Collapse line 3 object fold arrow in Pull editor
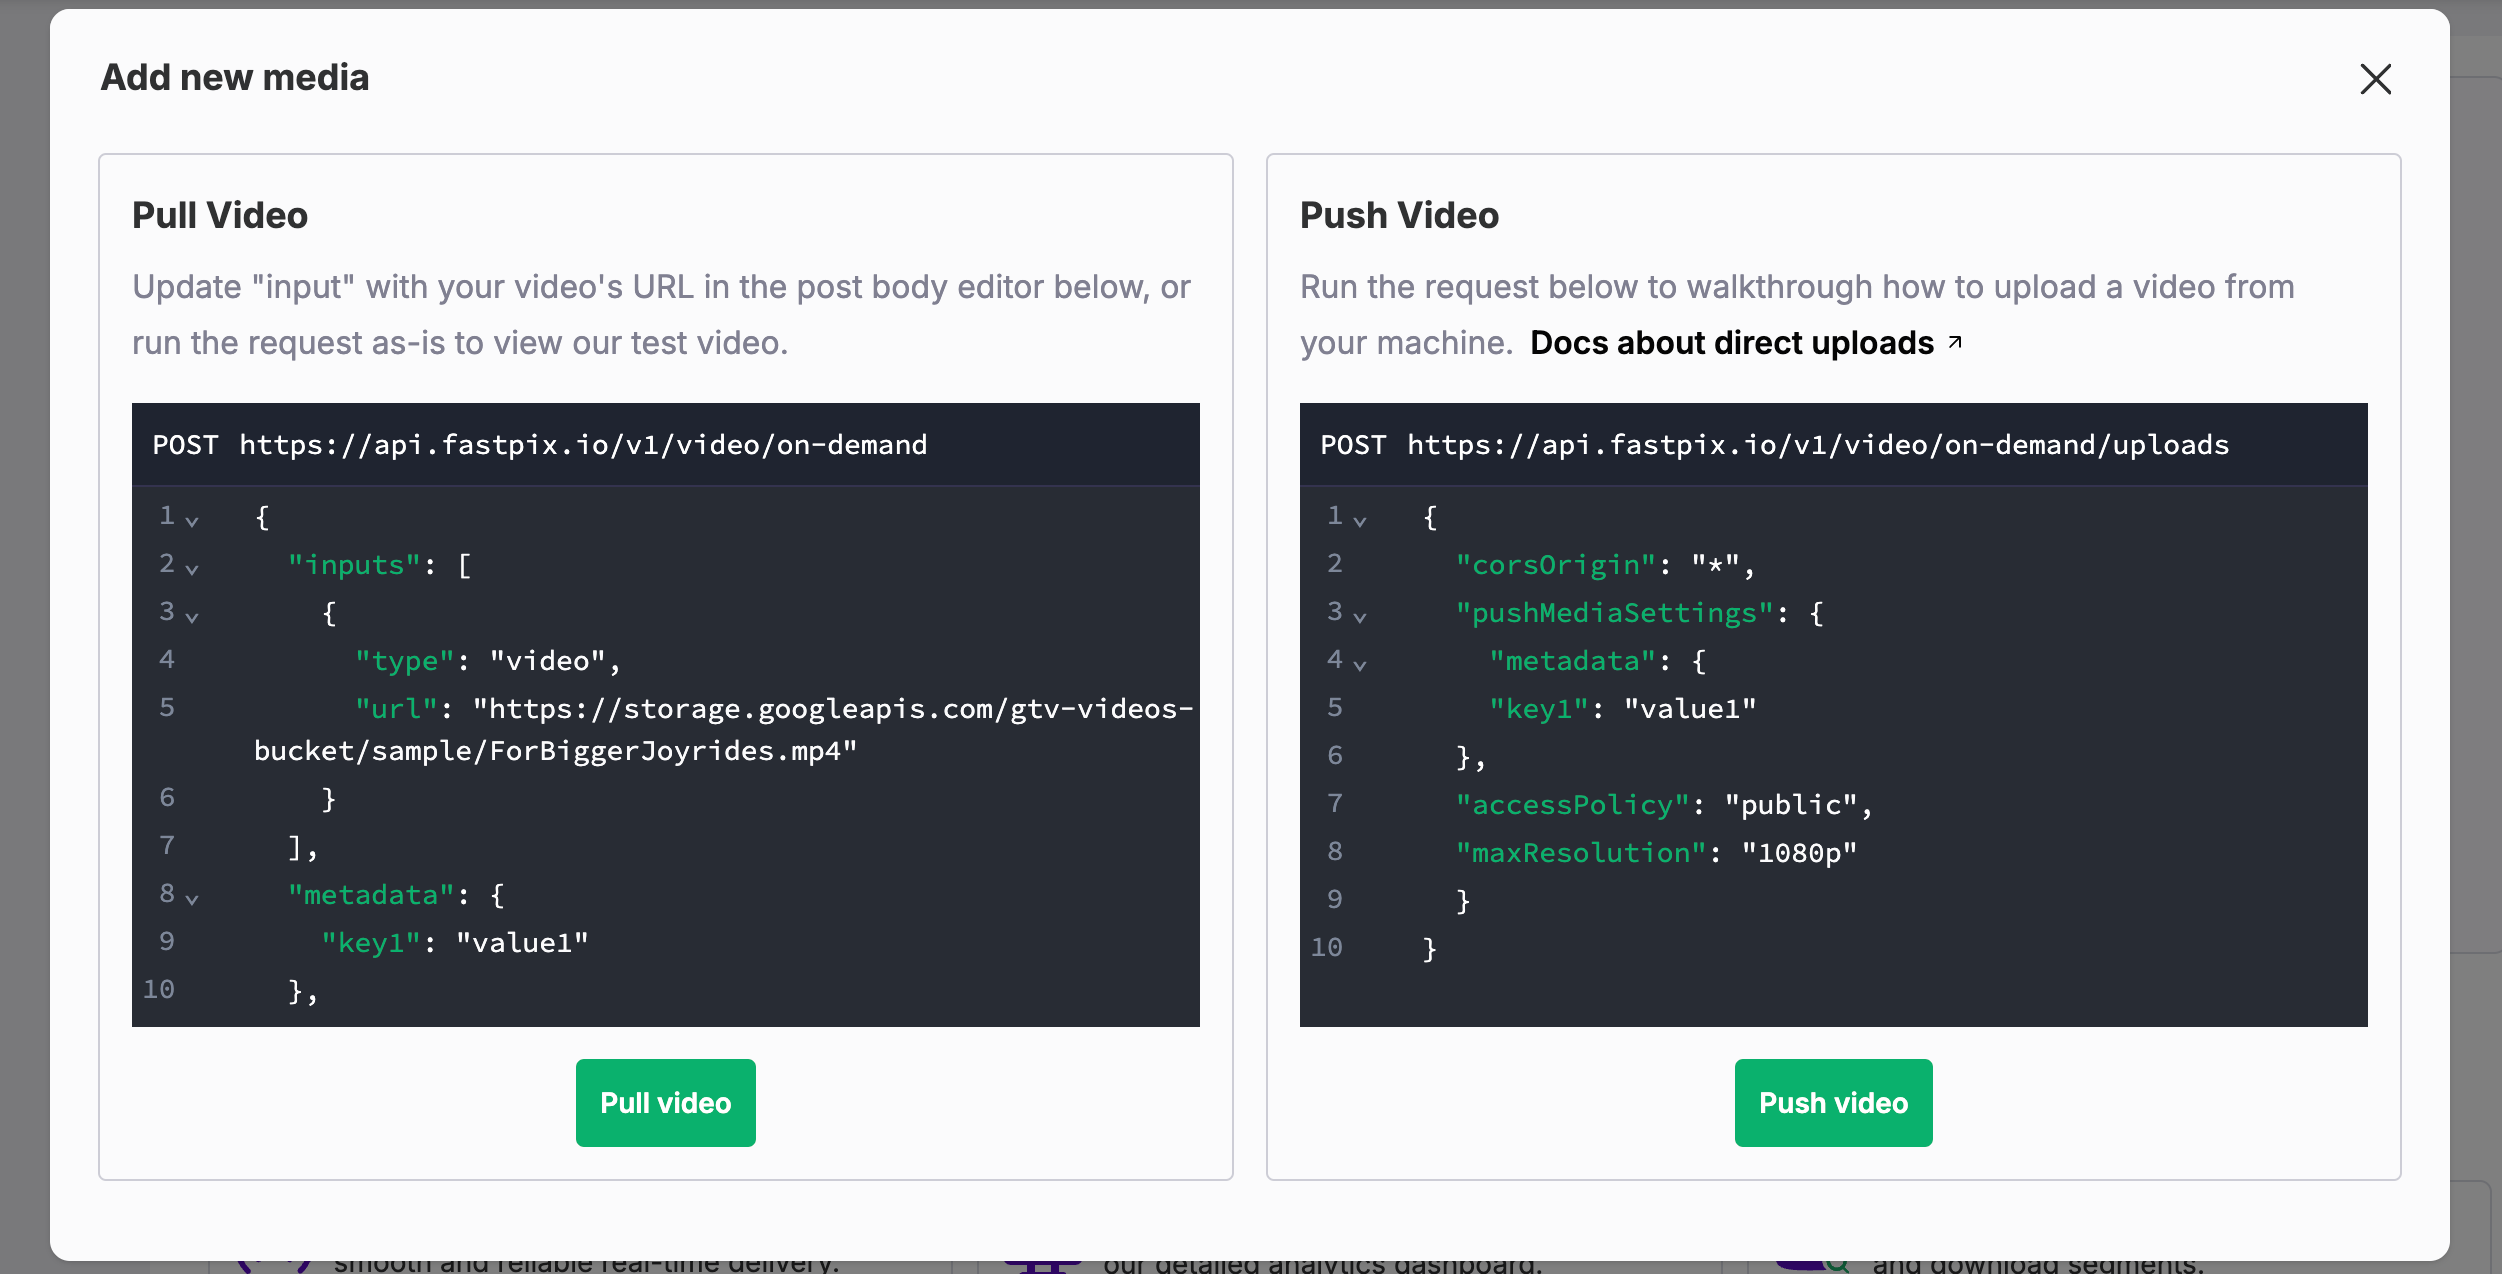 [192, 617]
